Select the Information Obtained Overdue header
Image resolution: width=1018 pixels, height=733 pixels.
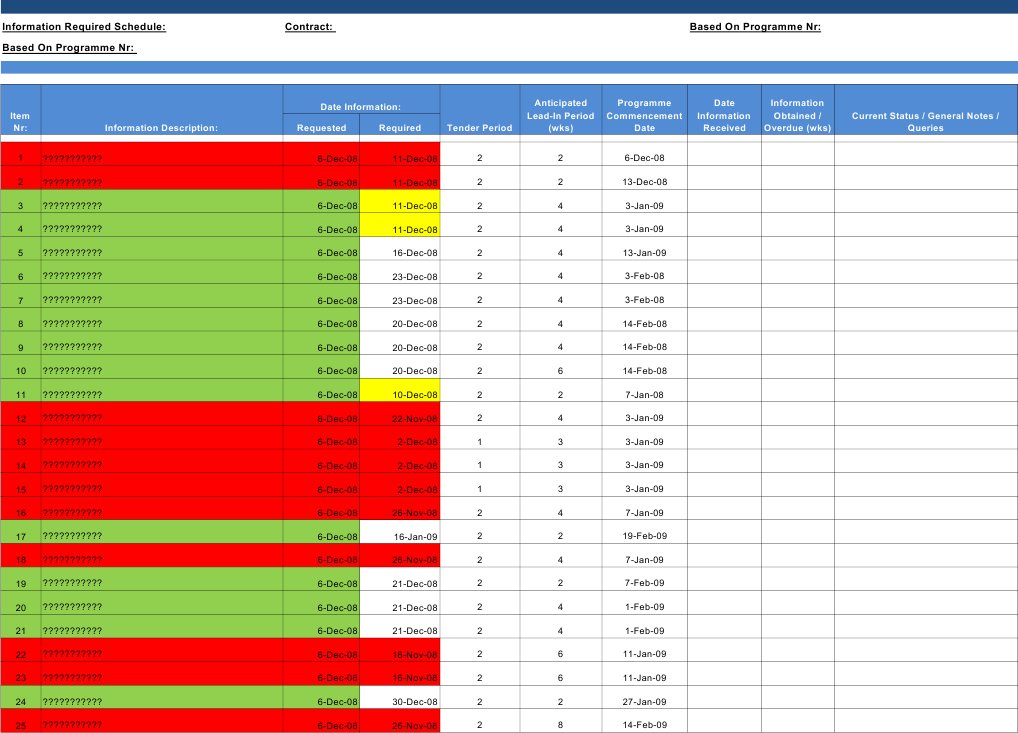(796, 115)
